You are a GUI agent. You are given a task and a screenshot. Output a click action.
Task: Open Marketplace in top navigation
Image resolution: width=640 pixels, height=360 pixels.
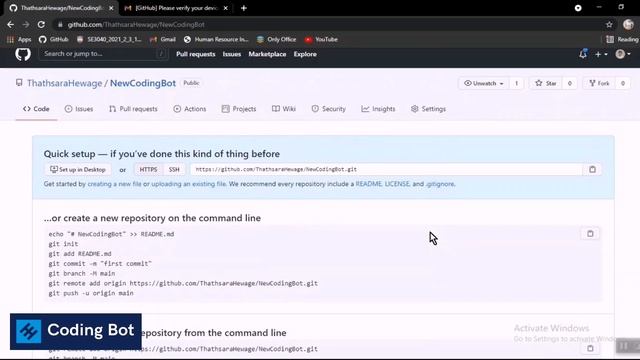(x=267, y=54)
